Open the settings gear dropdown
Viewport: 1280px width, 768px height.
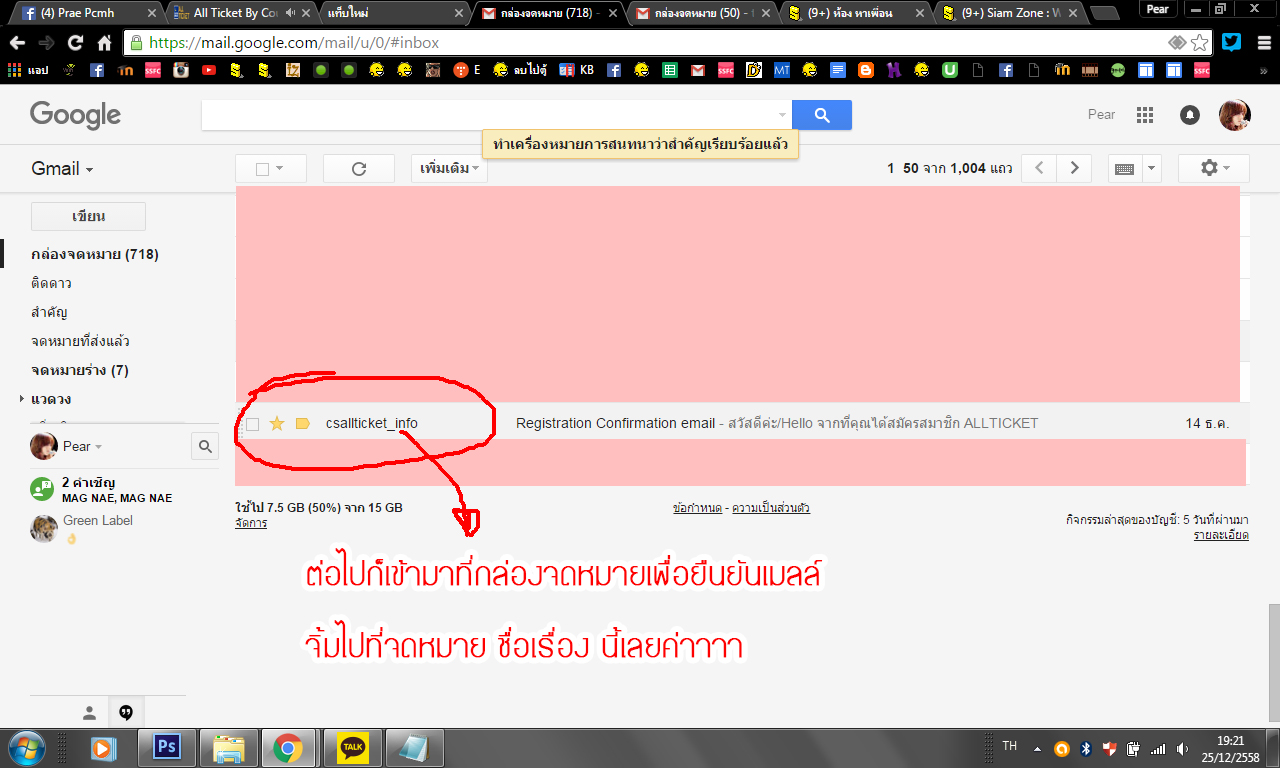pyautogui.click(x=1214, y=168)
